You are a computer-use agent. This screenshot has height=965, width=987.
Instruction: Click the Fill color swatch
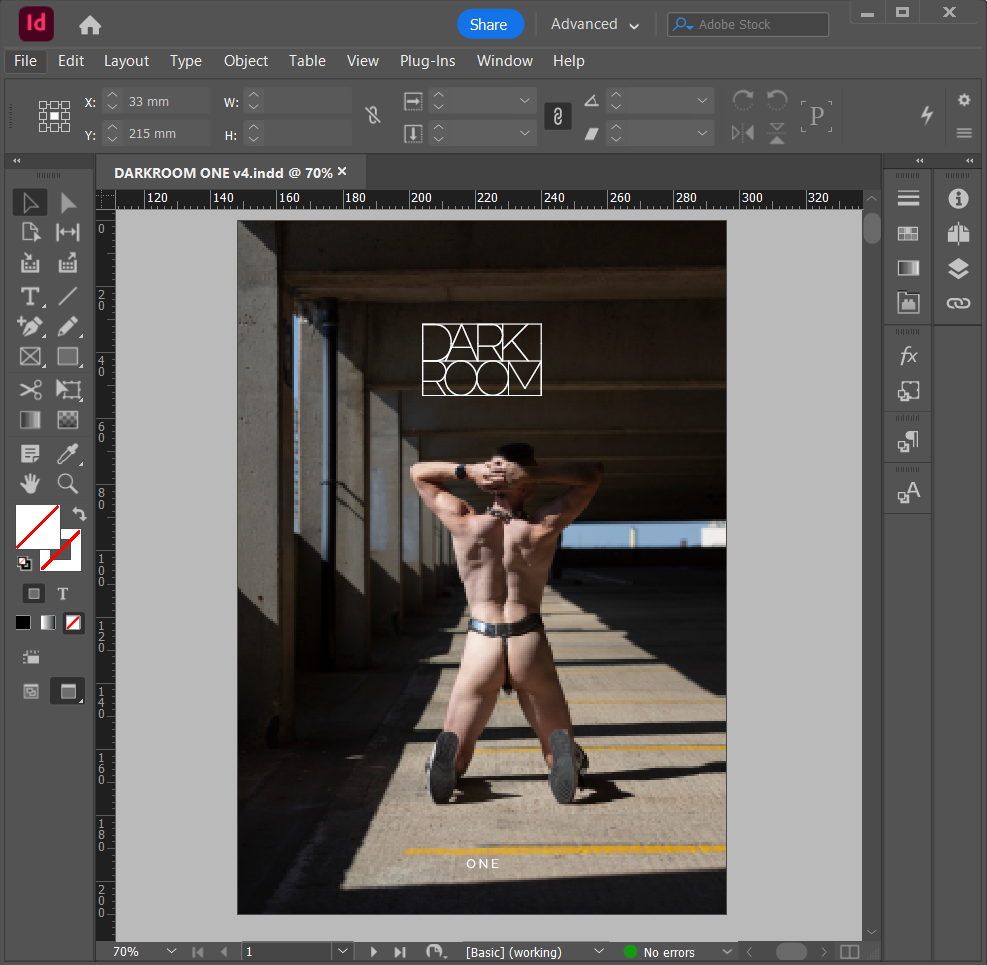coord(37,526)
